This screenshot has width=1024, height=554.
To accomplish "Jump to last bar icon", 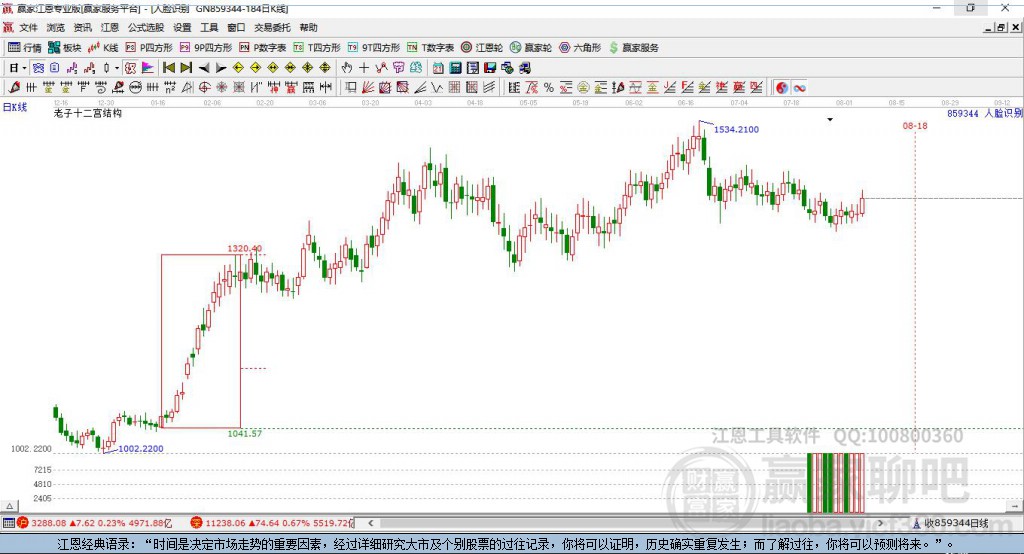I will pos(186,68).
